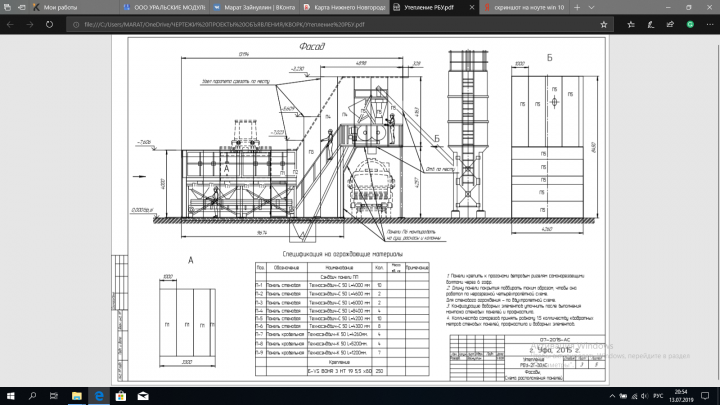
Task: Click the network tray icon
Action: [634, 396]
